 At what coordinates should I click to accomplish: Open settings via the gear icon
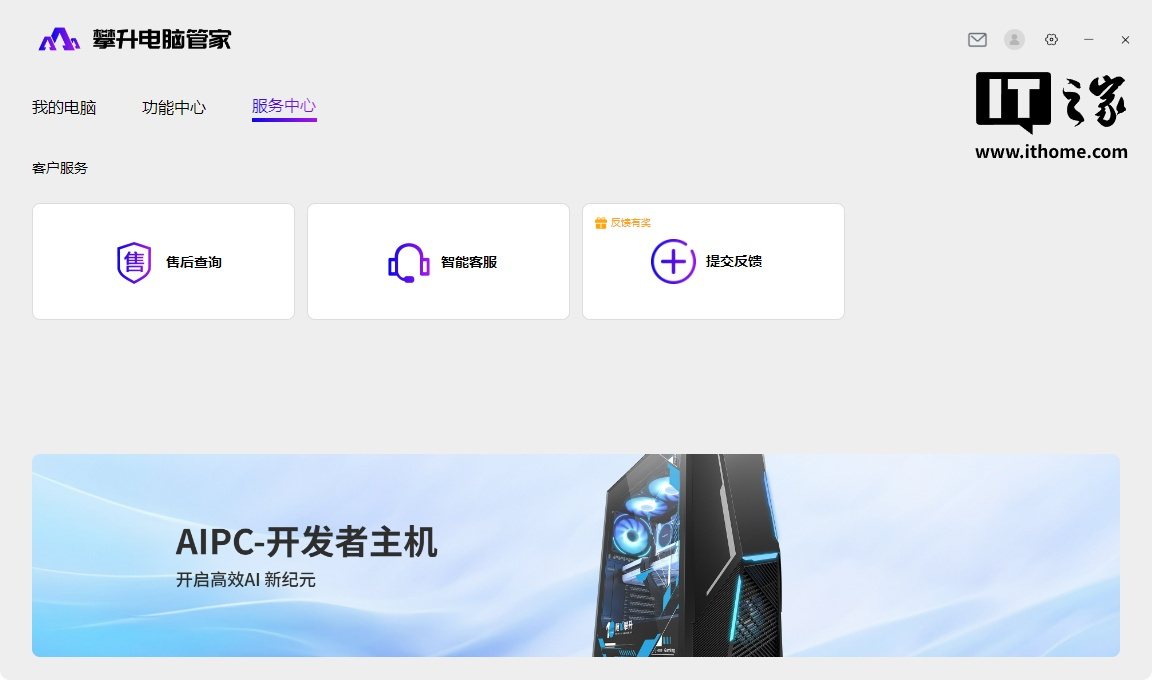tap(1051, 40)
